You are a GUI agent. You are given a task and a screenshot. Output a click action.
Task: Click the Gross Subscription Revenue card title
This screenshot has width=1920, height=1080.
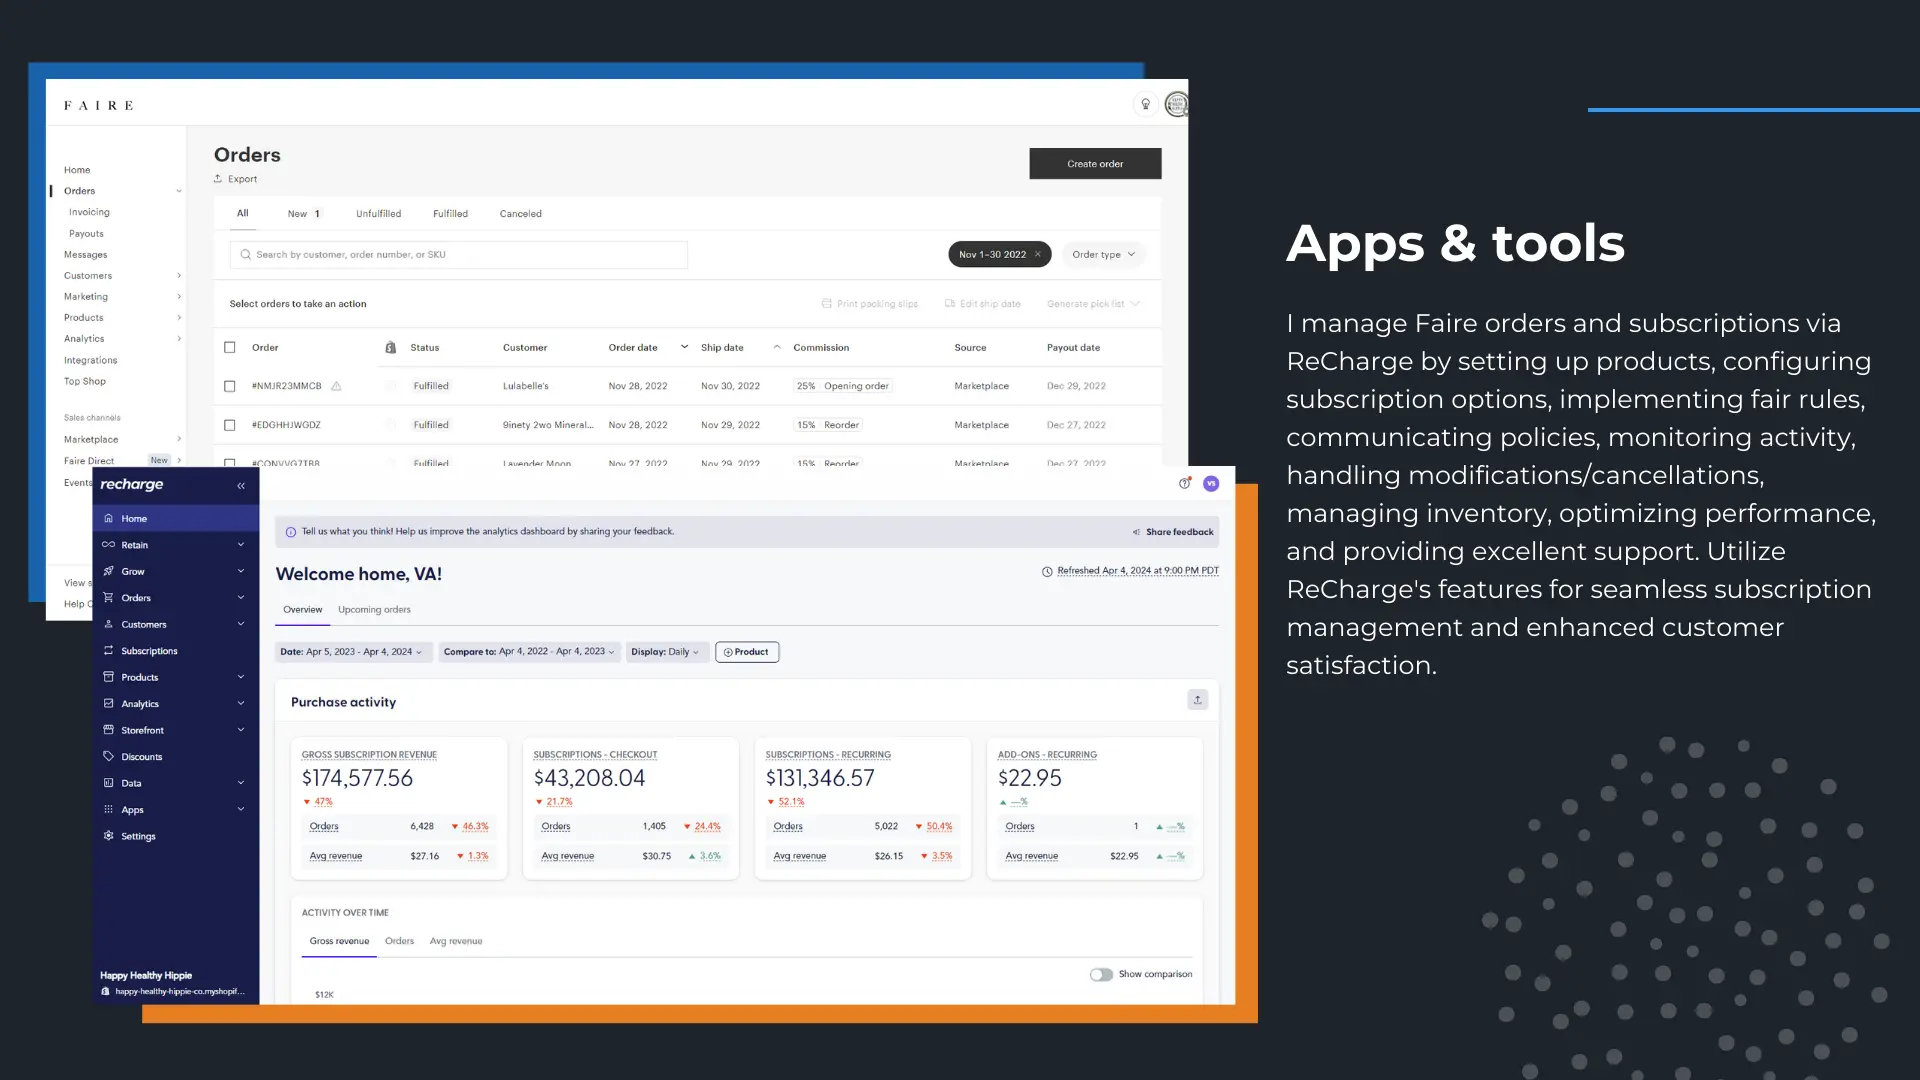coord(369,755)
